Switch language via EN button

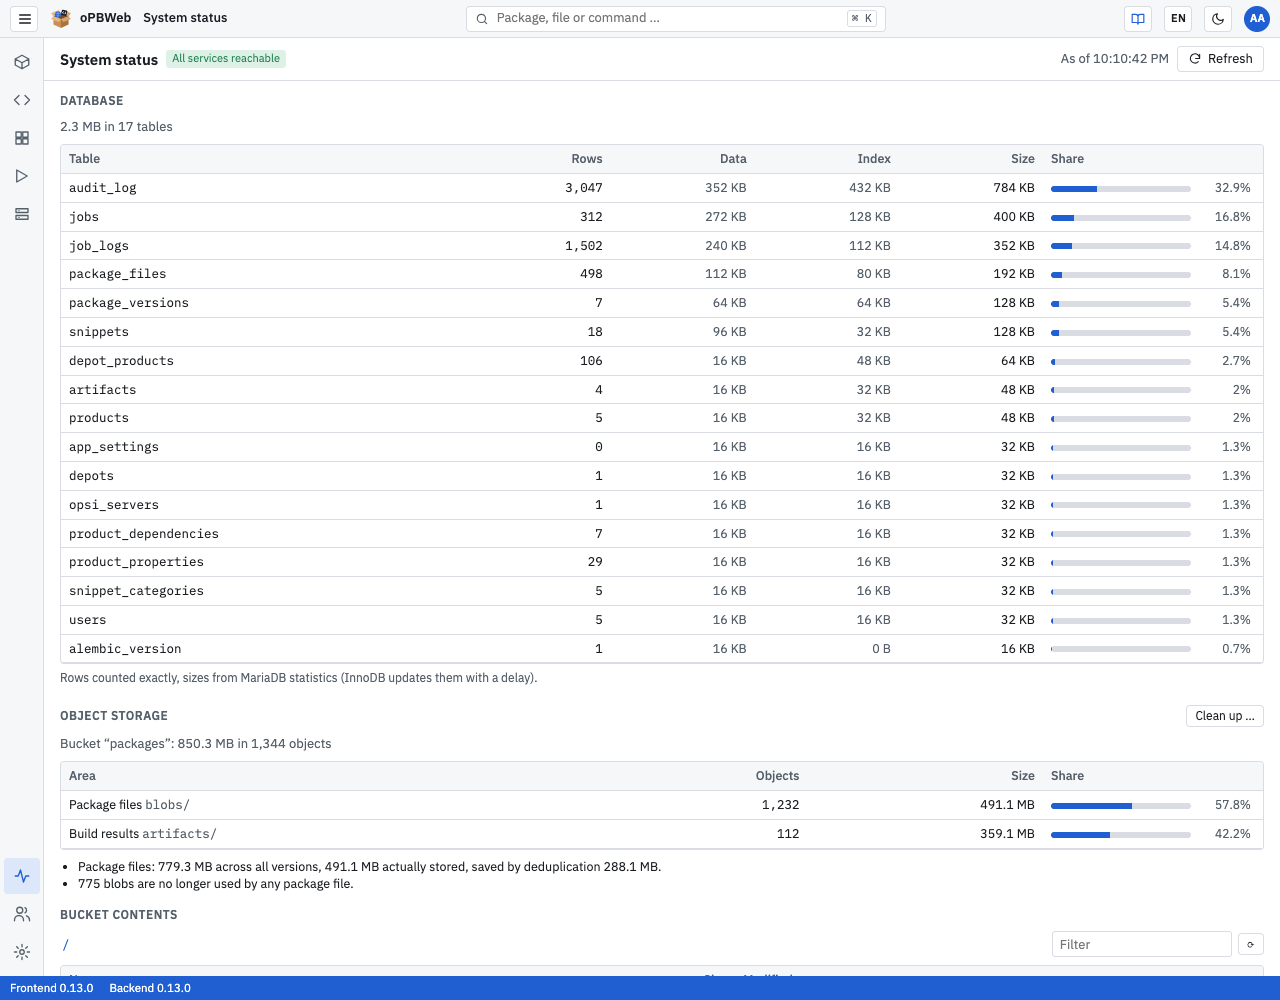1178,18
